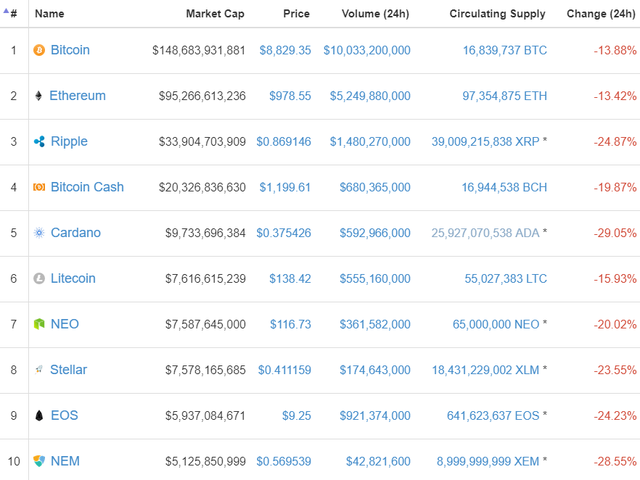The height and width of the screenshot is (480, 640).
Task: Click EOS price $9.25
Action: pos(297,416)
